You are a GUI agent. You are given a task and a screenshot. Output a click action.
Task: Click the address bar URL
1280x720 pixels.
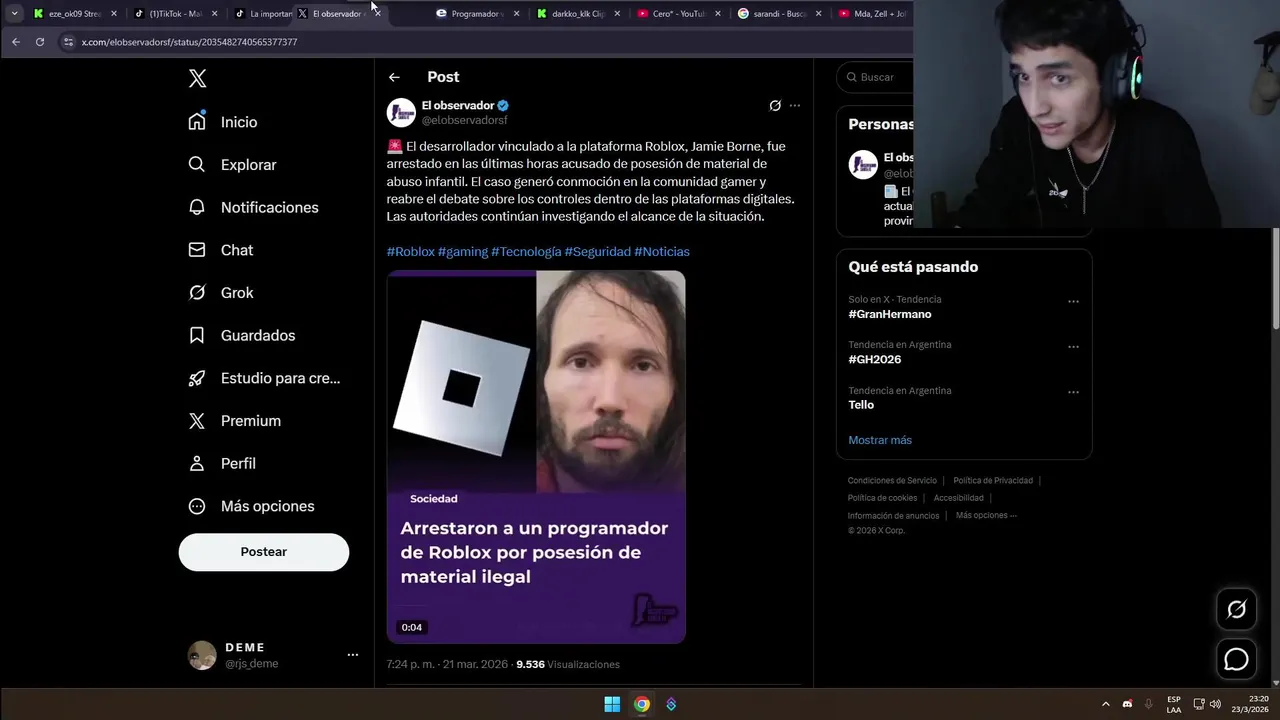pyautogui.click(x=189, y=42)
